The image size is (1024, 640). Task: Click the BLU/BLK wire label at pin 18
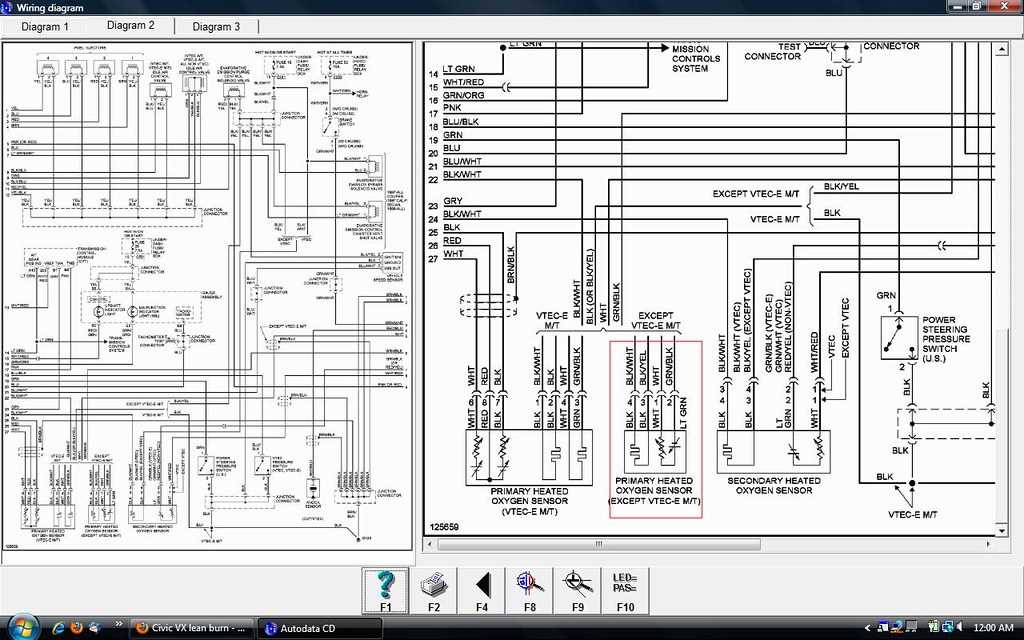click(x=461, y=121)
